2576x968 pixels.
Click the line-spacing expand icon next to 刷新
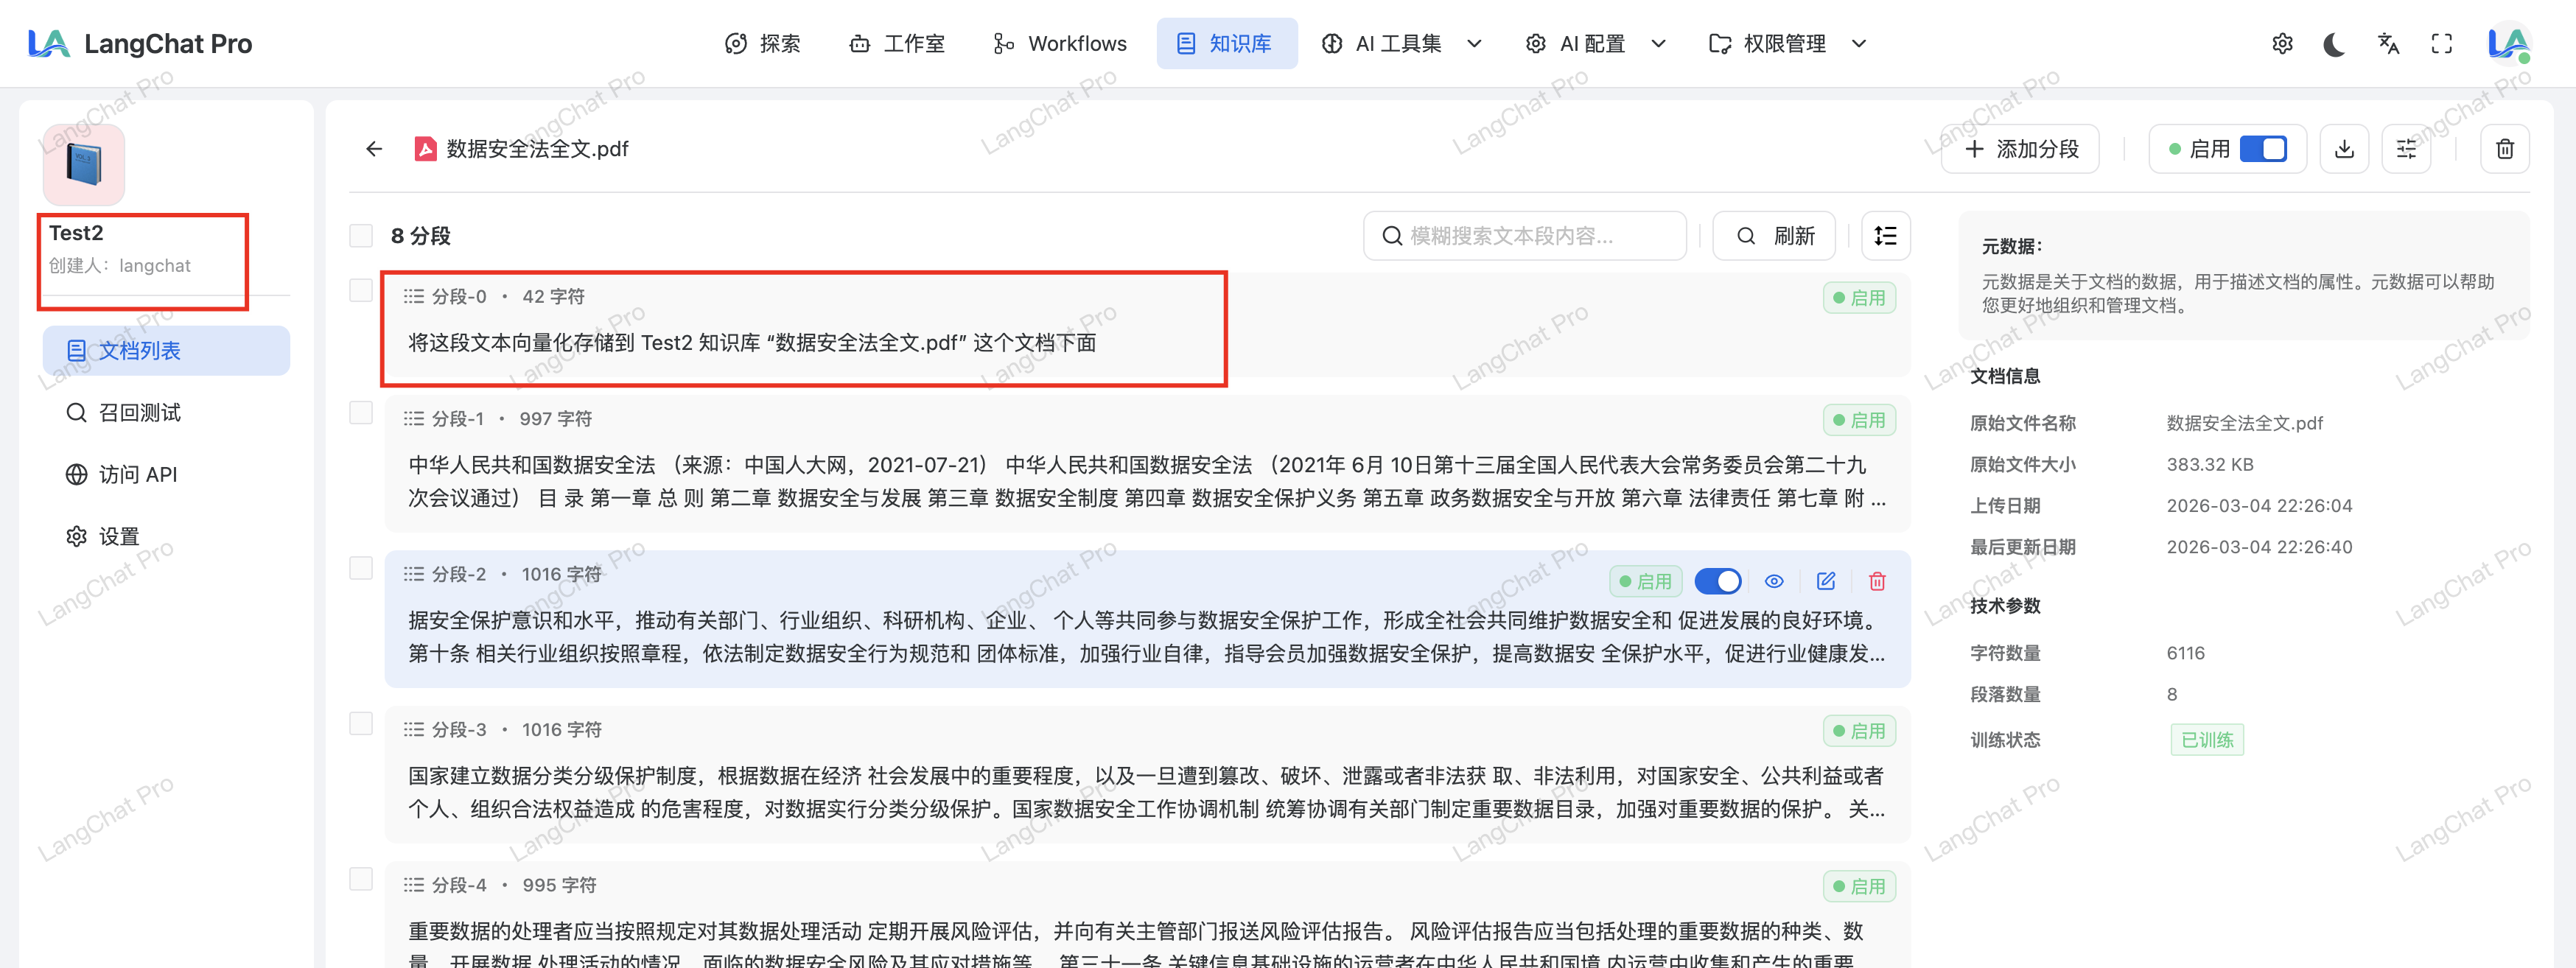pos(1885,236)
